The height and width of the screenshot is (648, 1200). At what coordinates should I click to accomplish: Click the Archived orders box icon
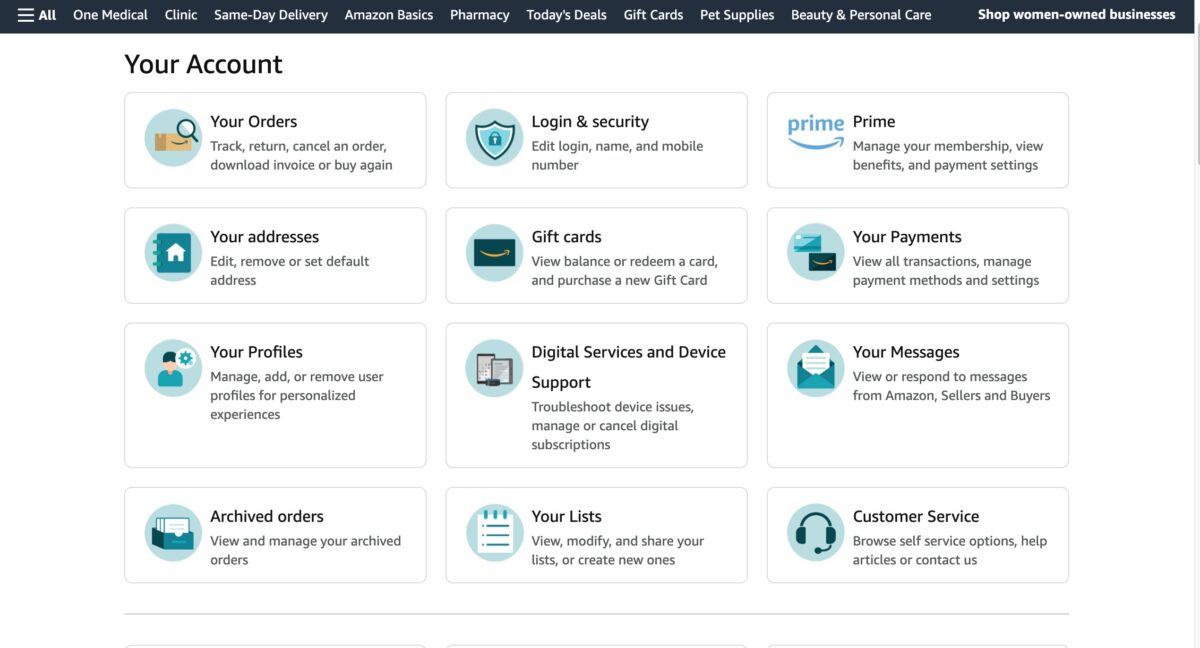tap(173, 533)
